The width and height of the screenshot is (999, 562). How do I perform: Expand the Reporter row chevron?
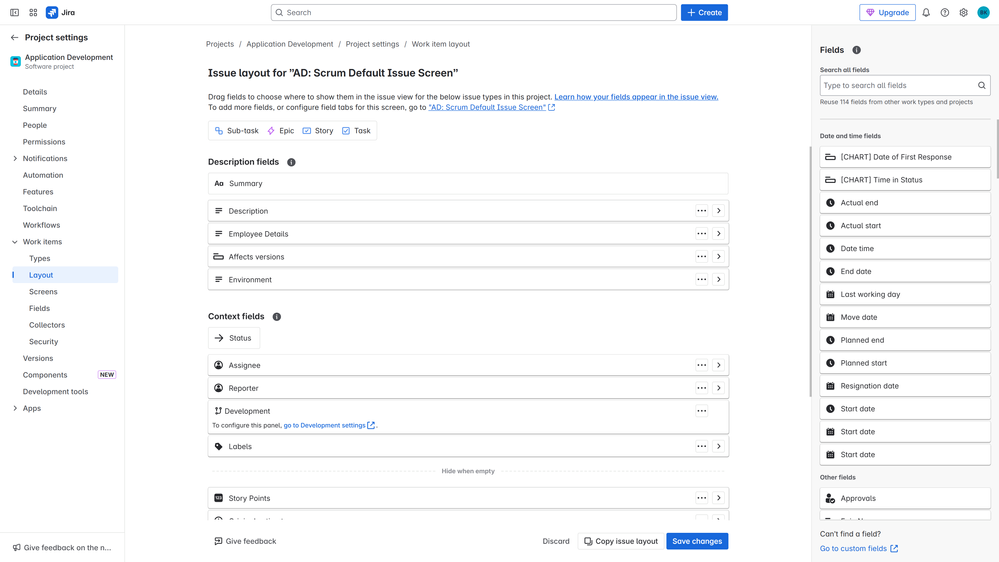tap(719, 388)
